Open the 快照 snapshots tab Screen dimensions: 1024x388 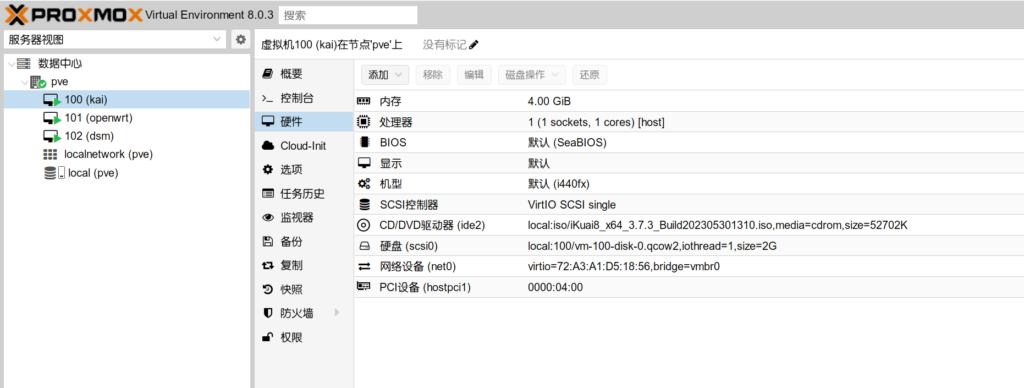coord(304,289)
